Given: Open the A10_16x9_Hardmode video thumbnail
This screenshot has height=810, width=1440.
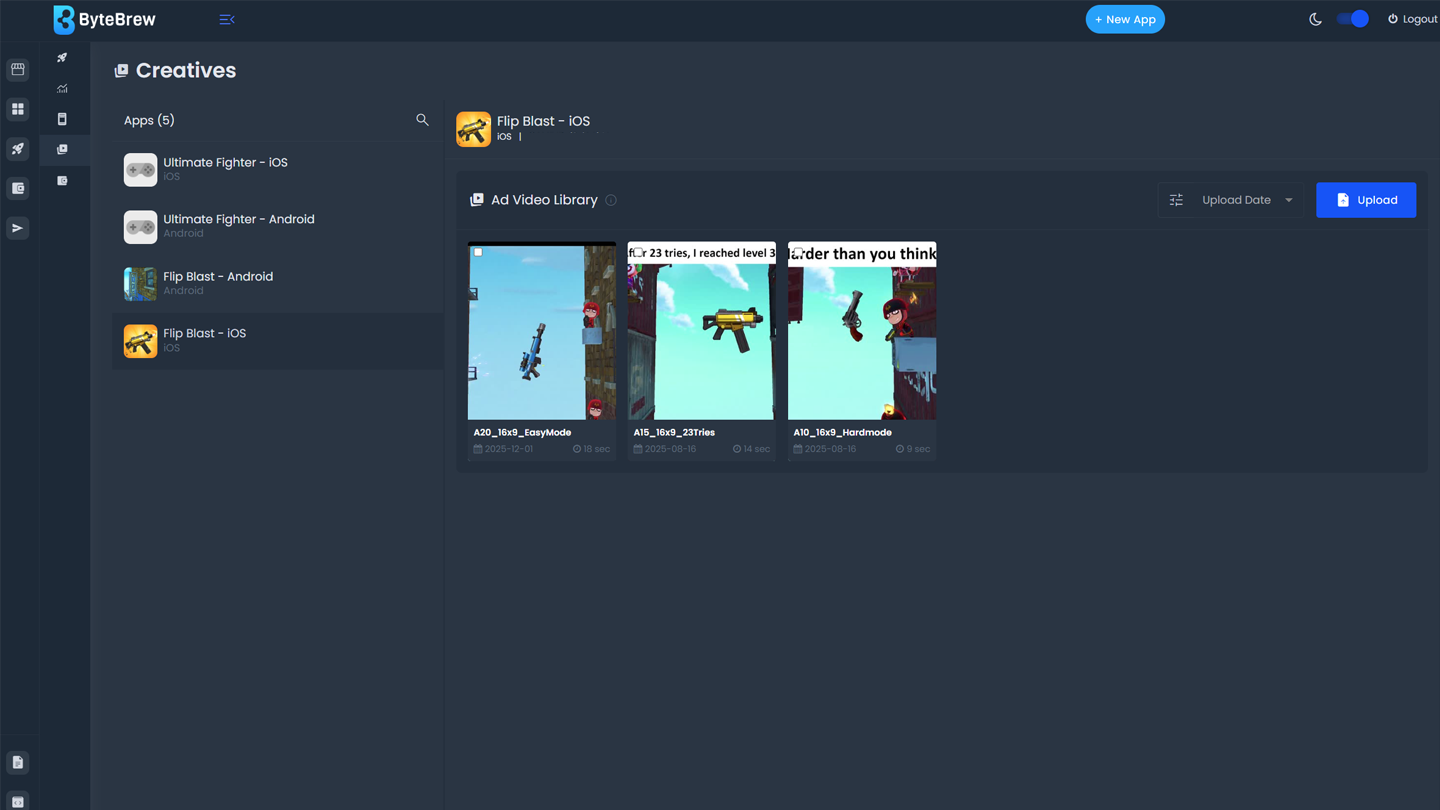Looking at the screenshot, I should [x=862, y=340].
